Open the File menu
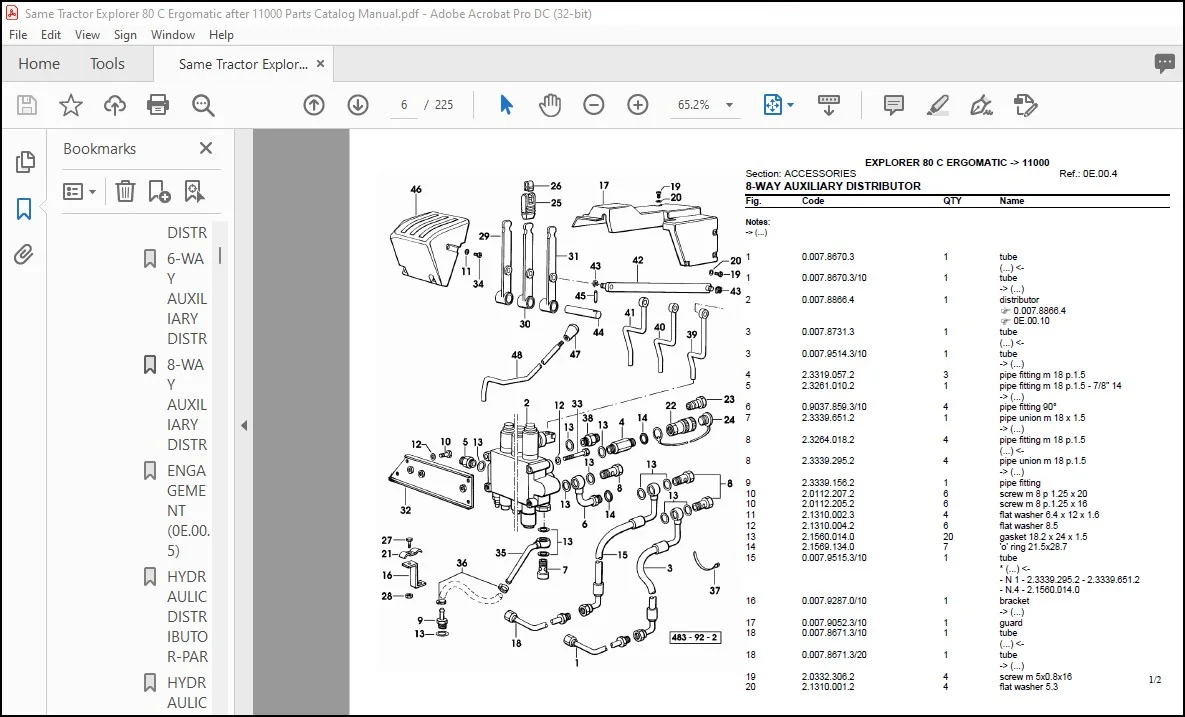Image resolution: width=1185 pixels, height=717 pixels. 18,35
